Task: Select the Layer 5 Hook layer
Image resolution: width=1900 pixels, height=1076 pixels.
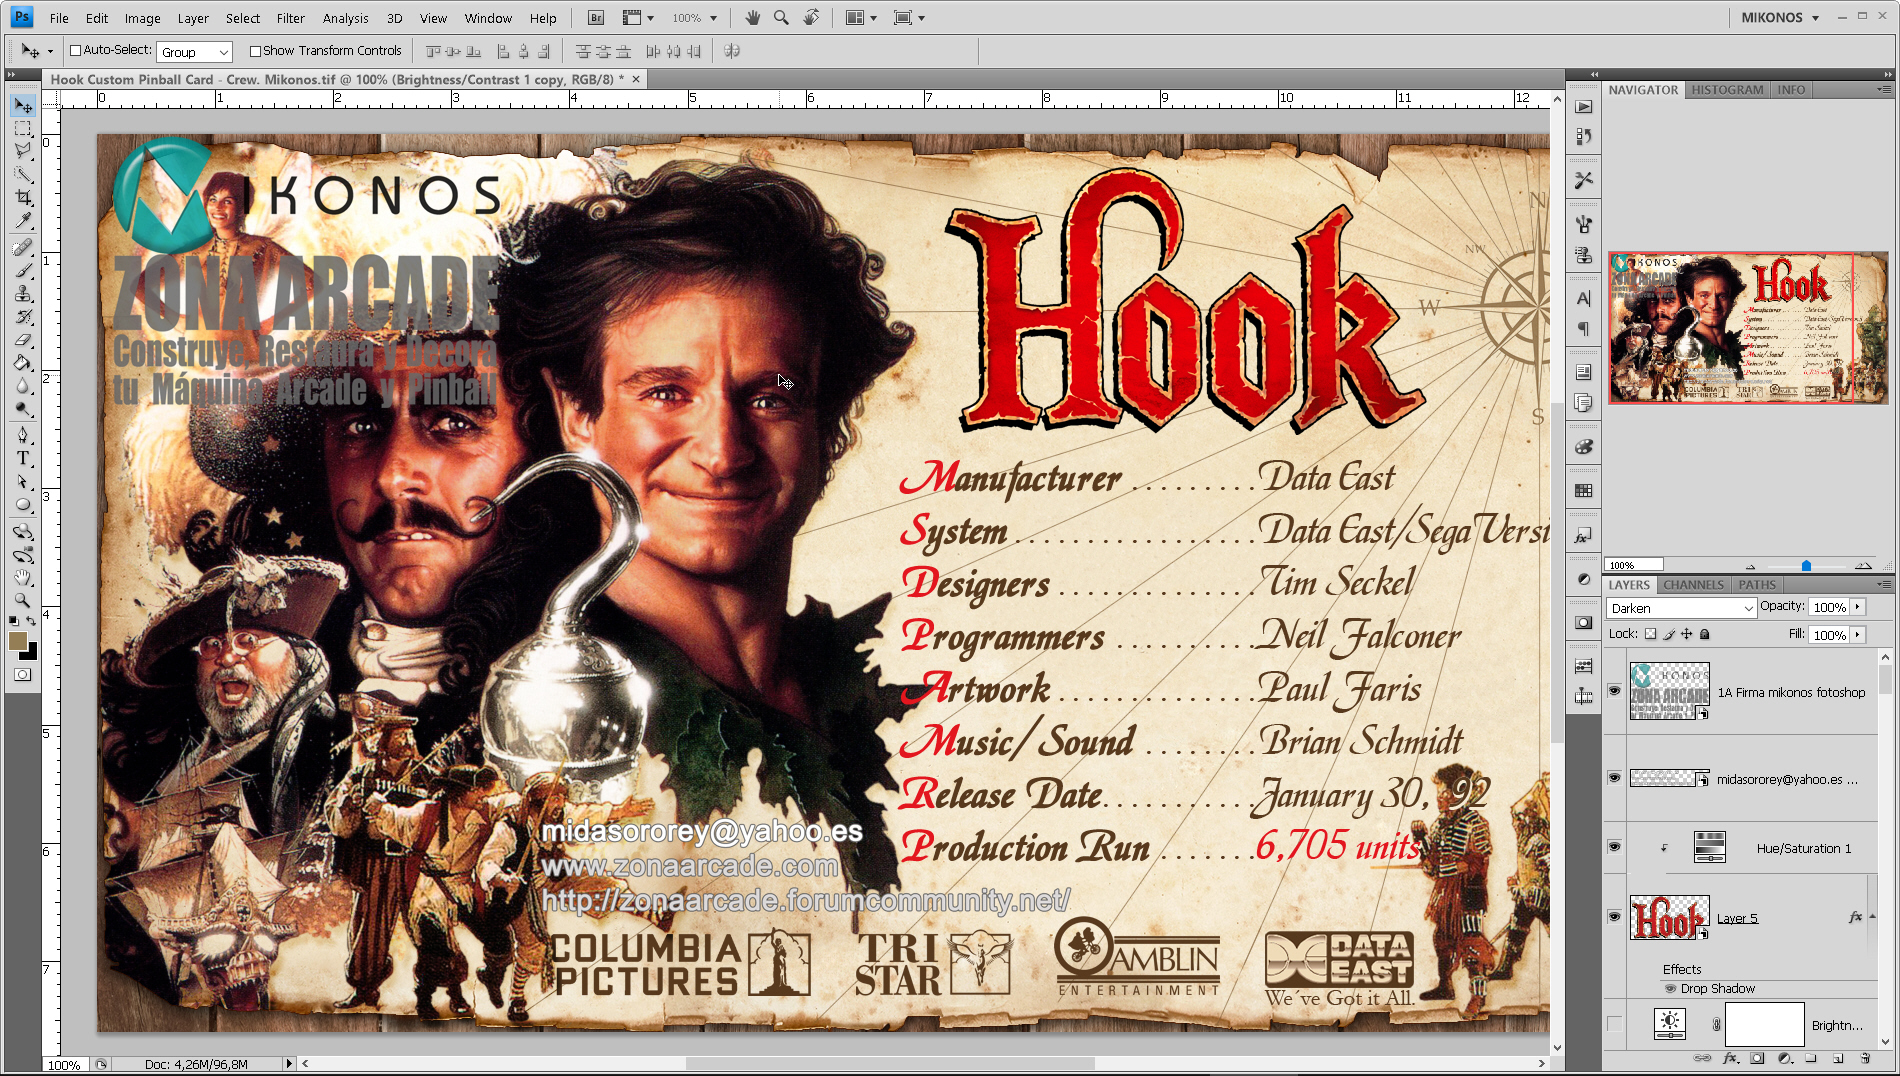Action: [1738, 917]
